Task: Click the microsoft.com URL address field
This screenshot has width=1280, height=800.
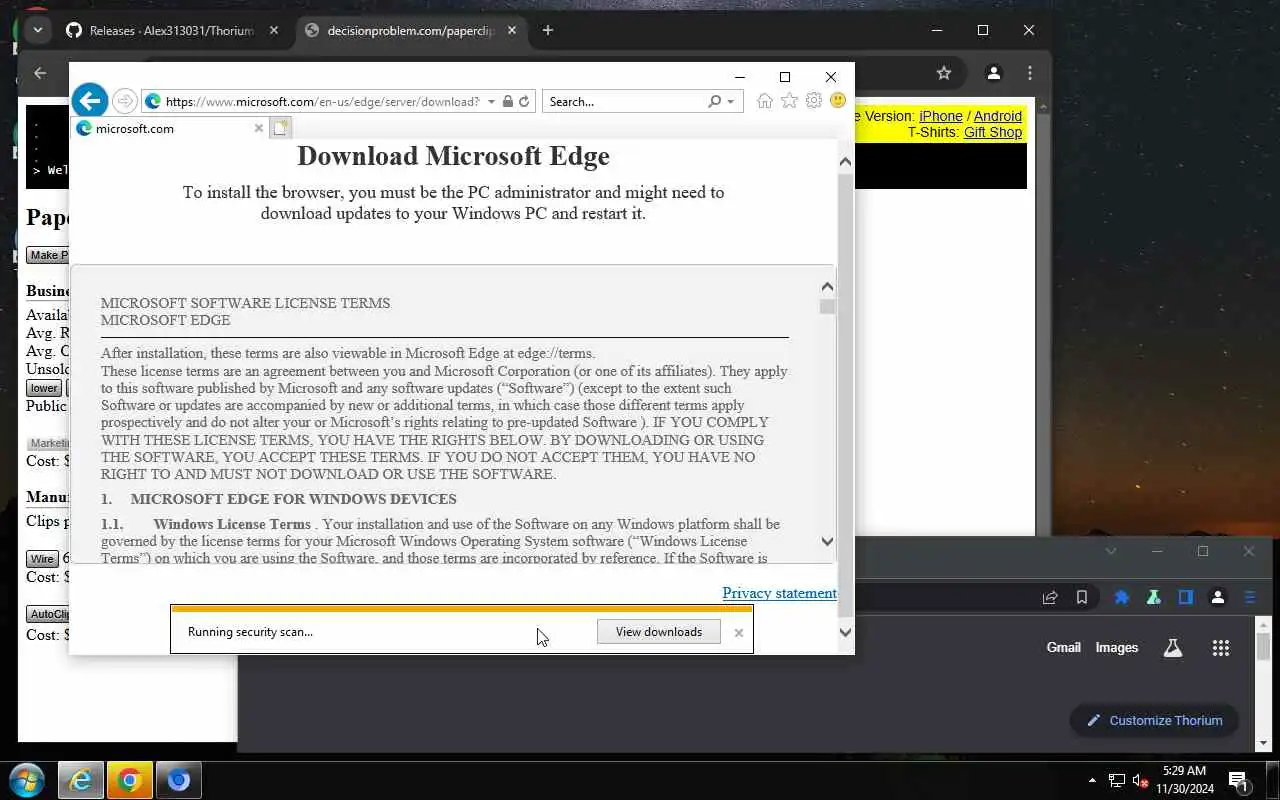Action: 323,101
